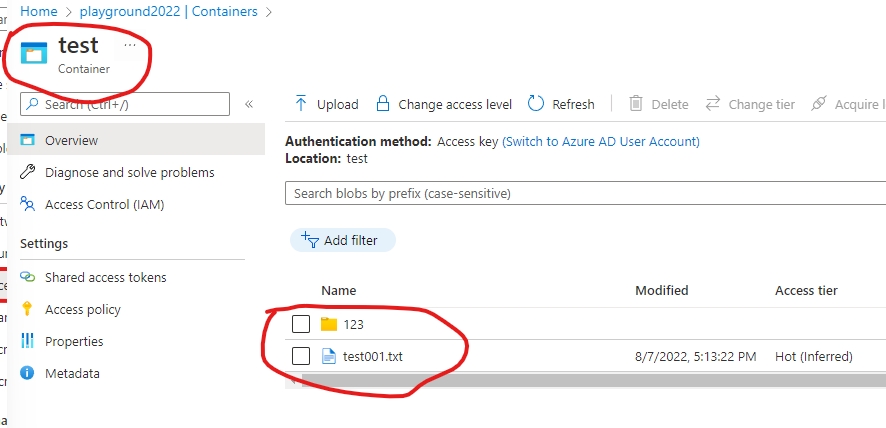The image size is (886, 428).
Task: Click the Overview menu icon
Action: coord(28,140)
